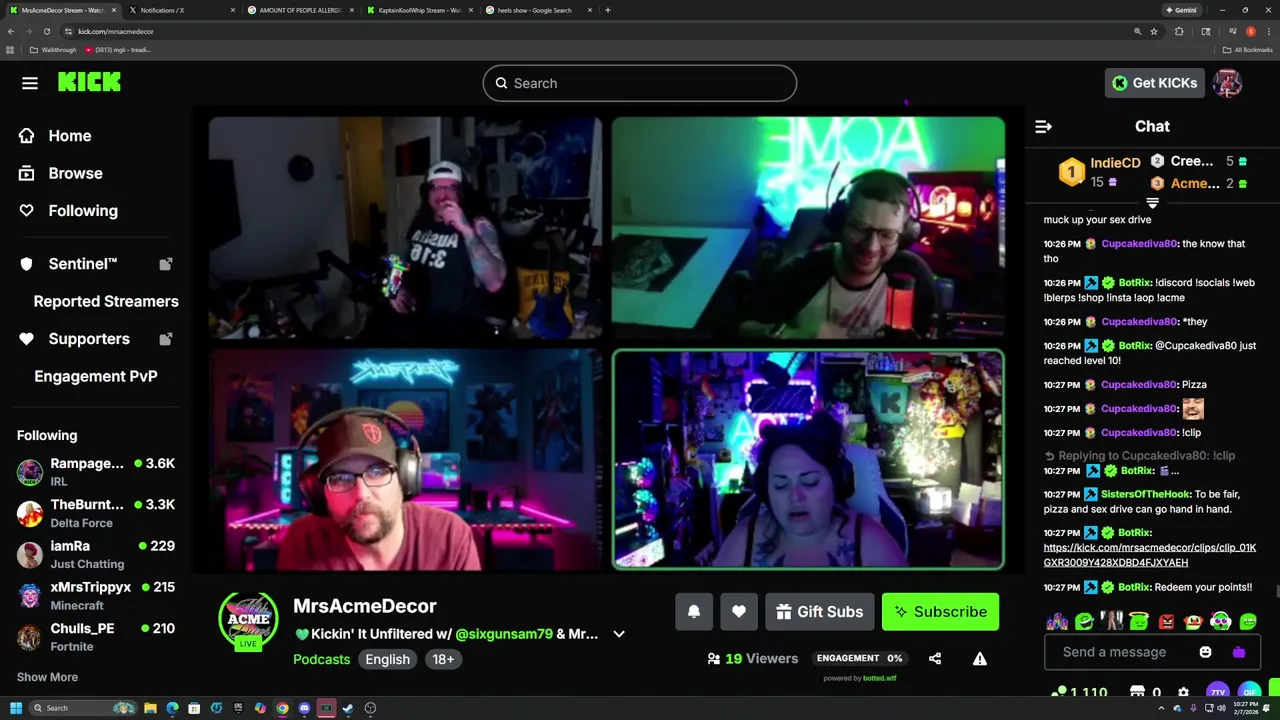Expand the chat leaderboard arrow
The width and height of the screenshot is (1280, 720).
[x=1152, y=203]
